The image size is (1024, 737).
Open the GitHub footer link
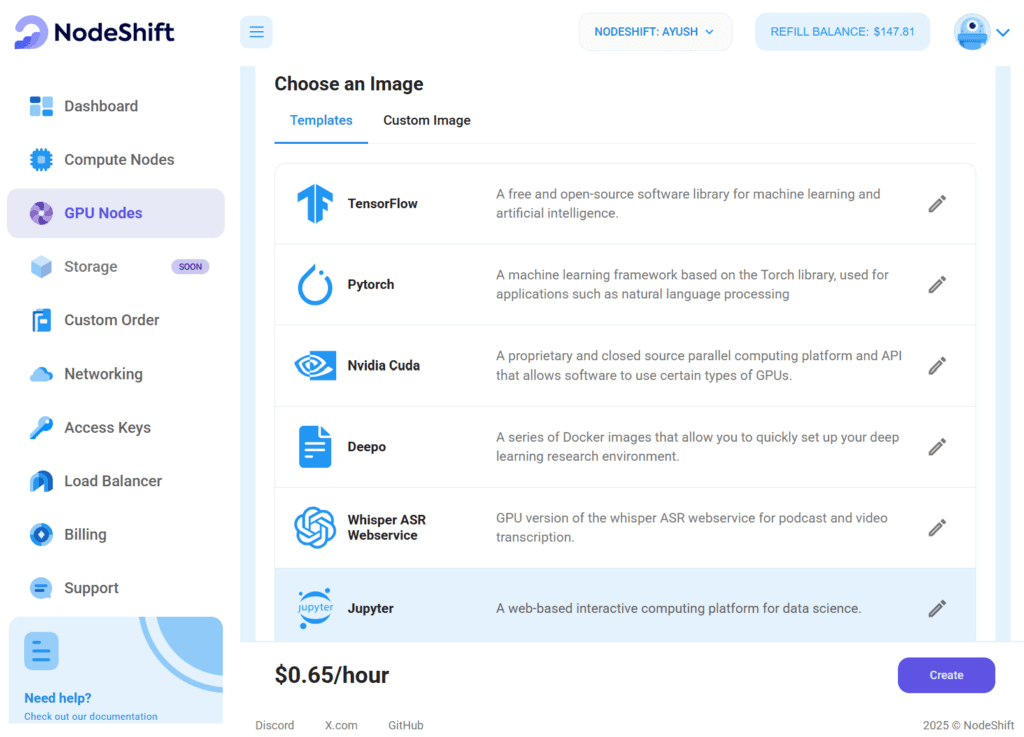coord(406,725)
